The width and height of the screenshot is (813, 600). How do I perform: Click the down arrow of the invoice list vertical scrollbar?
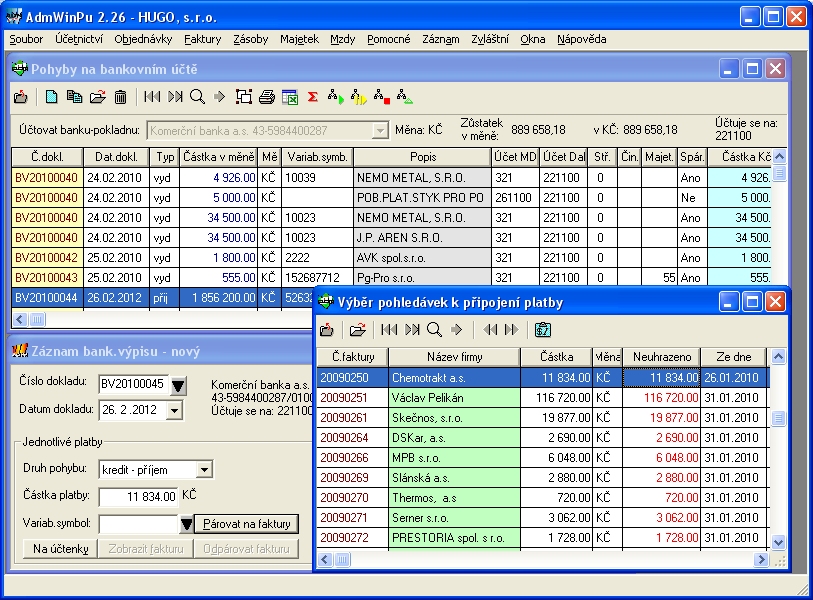778,542
